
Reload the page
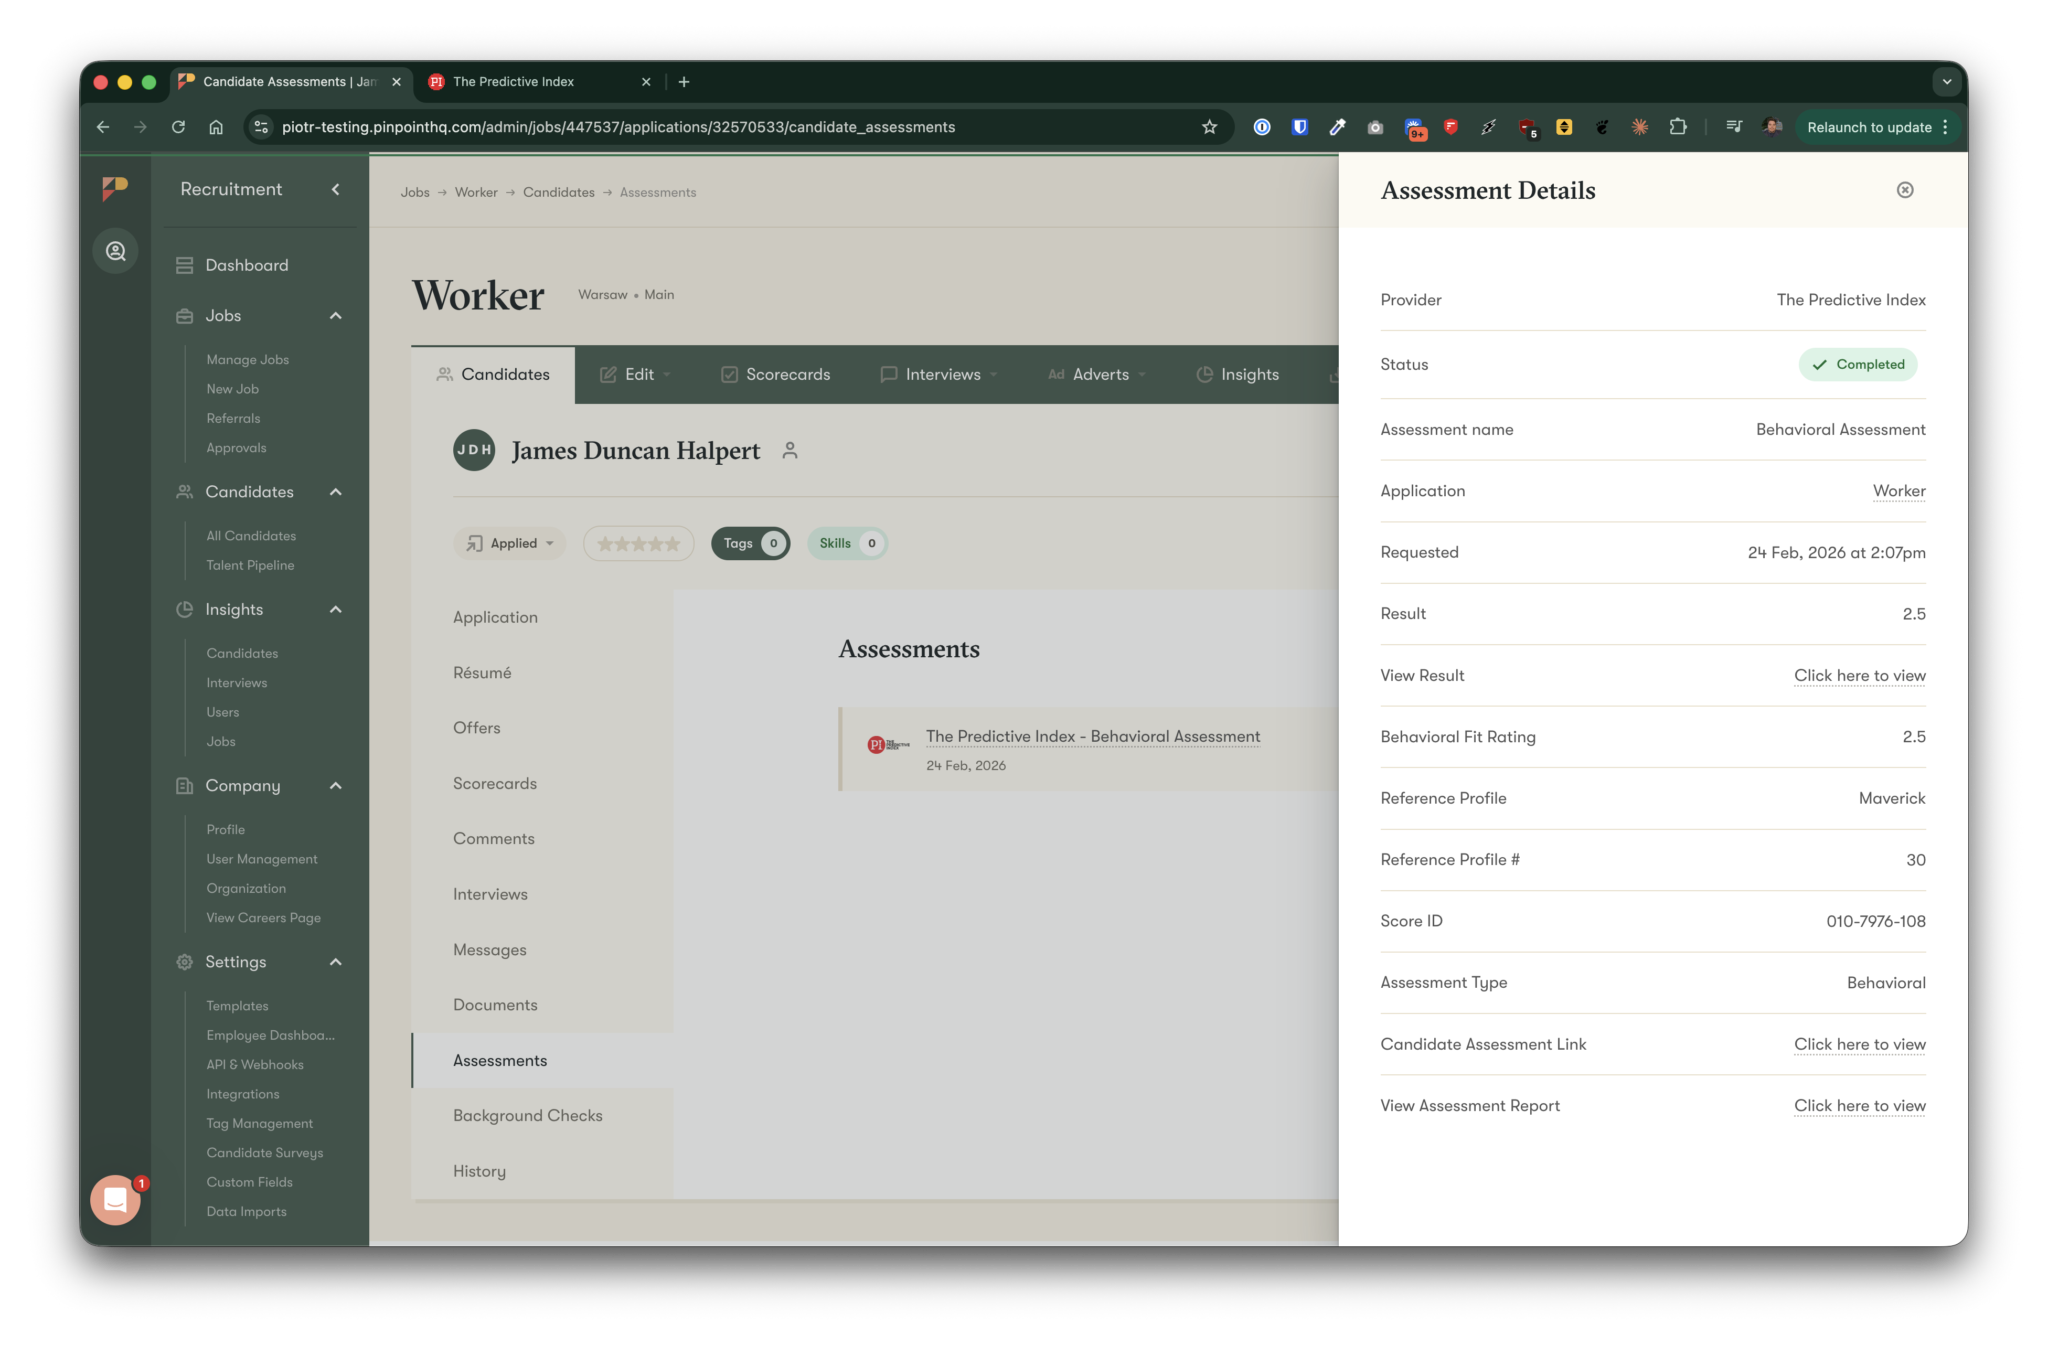(178, 127)
